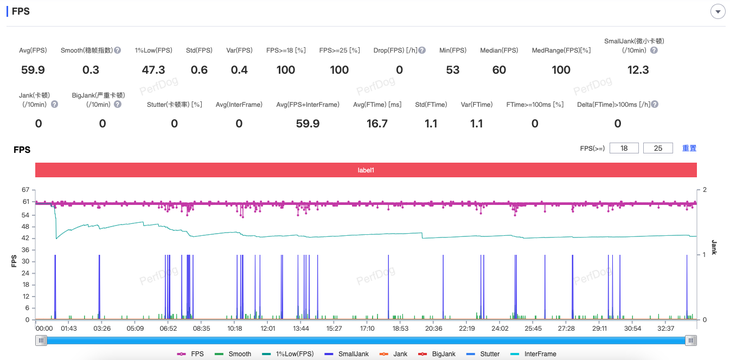
Task: Open help icon next to Delta(FTime)>100ms
Action: (655, 104)
